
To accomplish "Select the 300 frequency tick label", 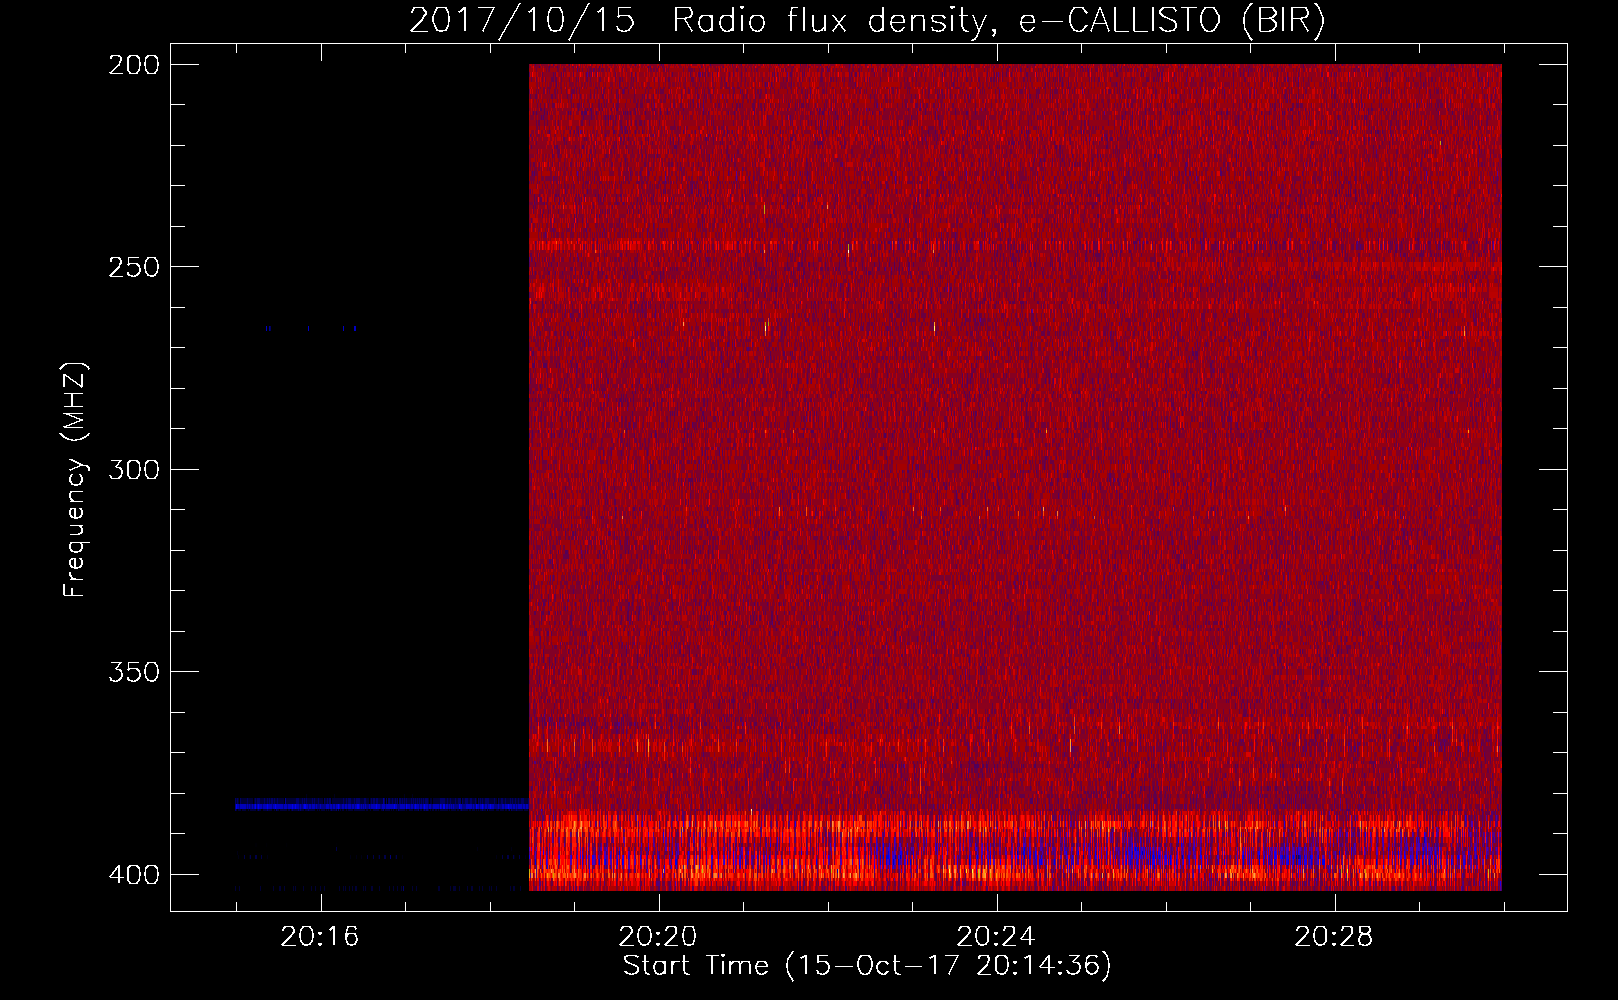I will click(x=134, y=470).
